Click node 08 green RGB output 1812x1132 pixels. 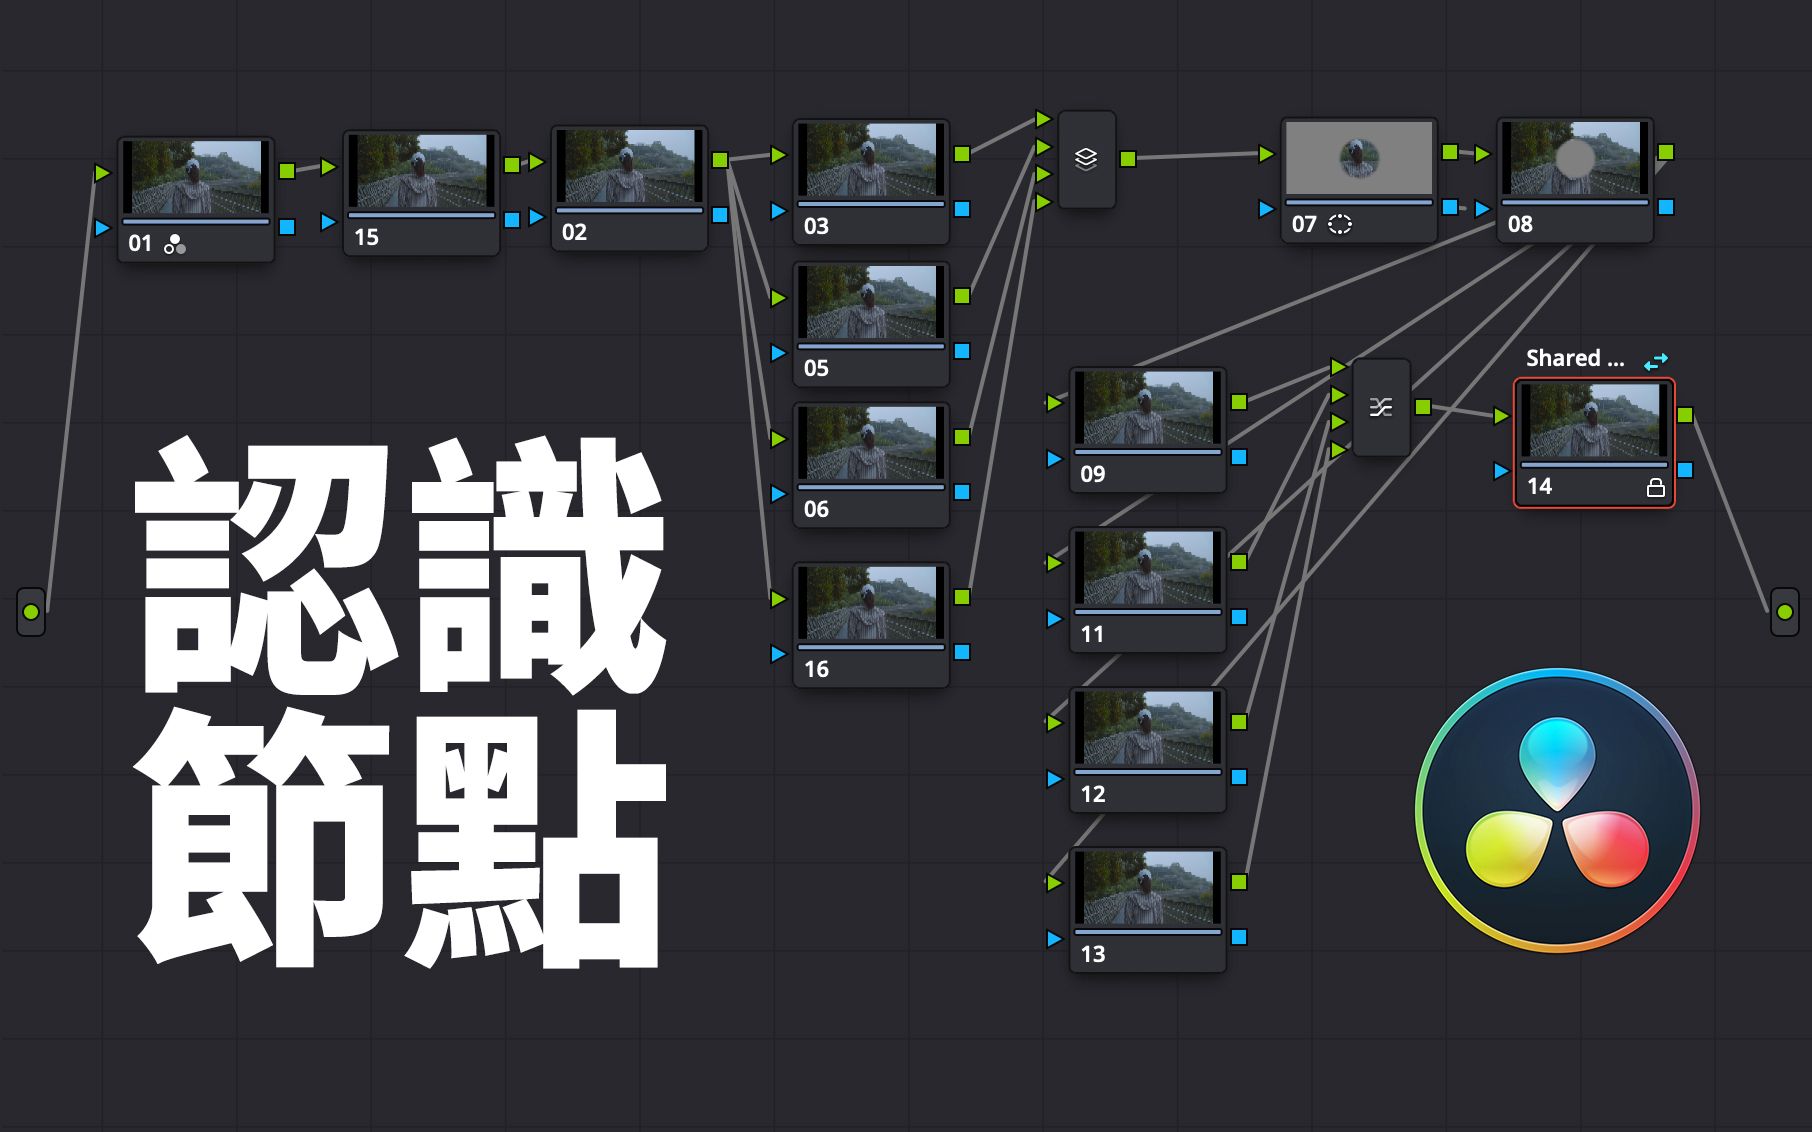1666,152
